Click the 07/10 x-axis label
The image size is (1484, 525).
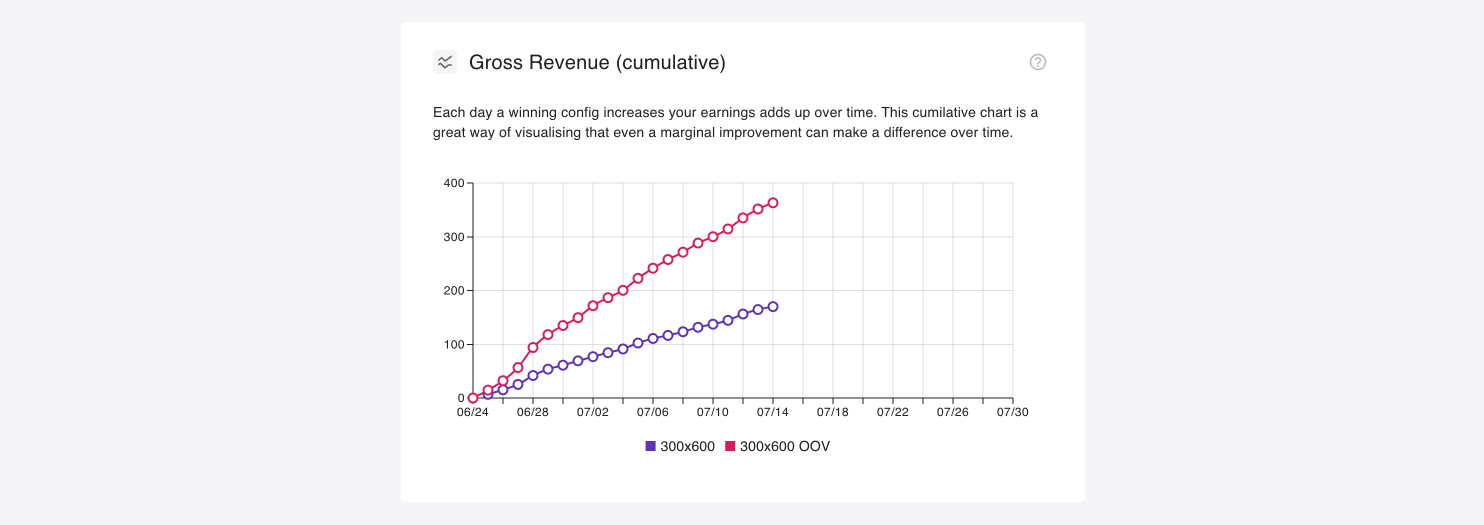pos(713,411)
